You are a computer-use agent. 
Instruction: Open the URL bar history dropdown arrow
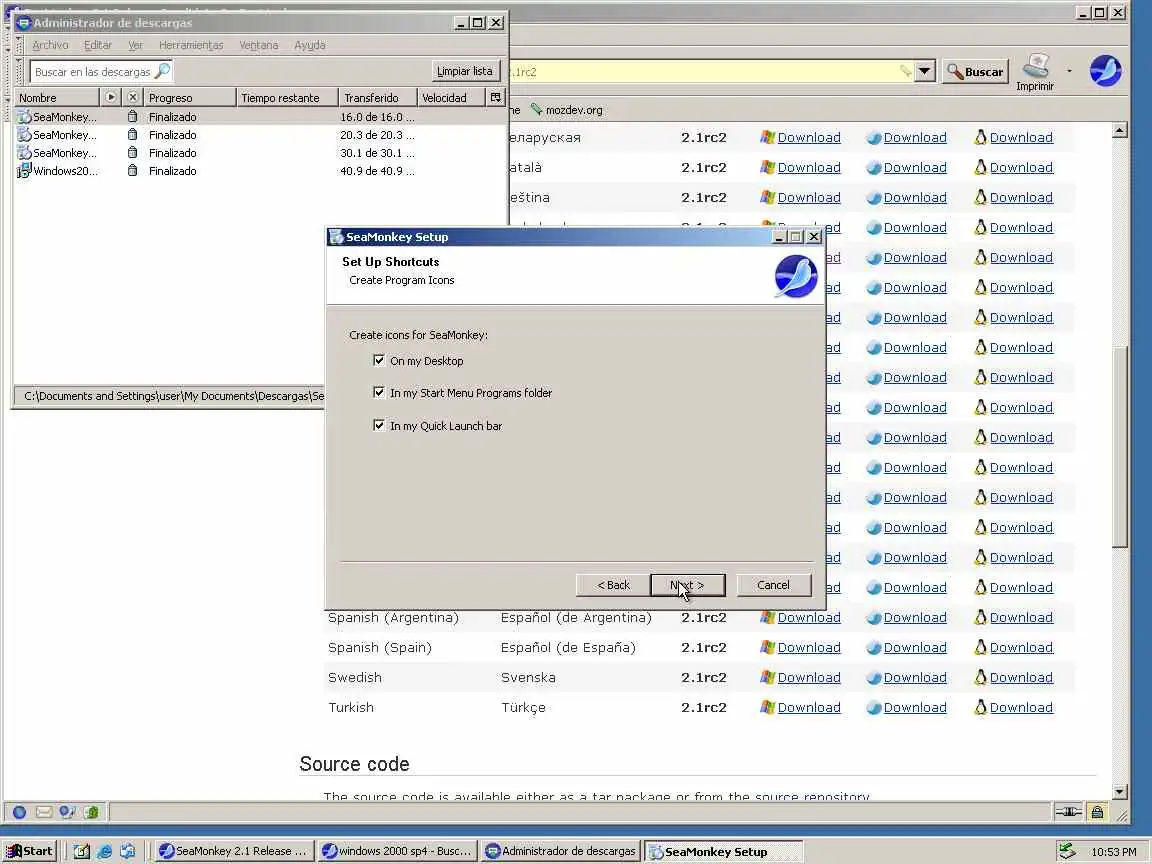click(x=925, y=71)
